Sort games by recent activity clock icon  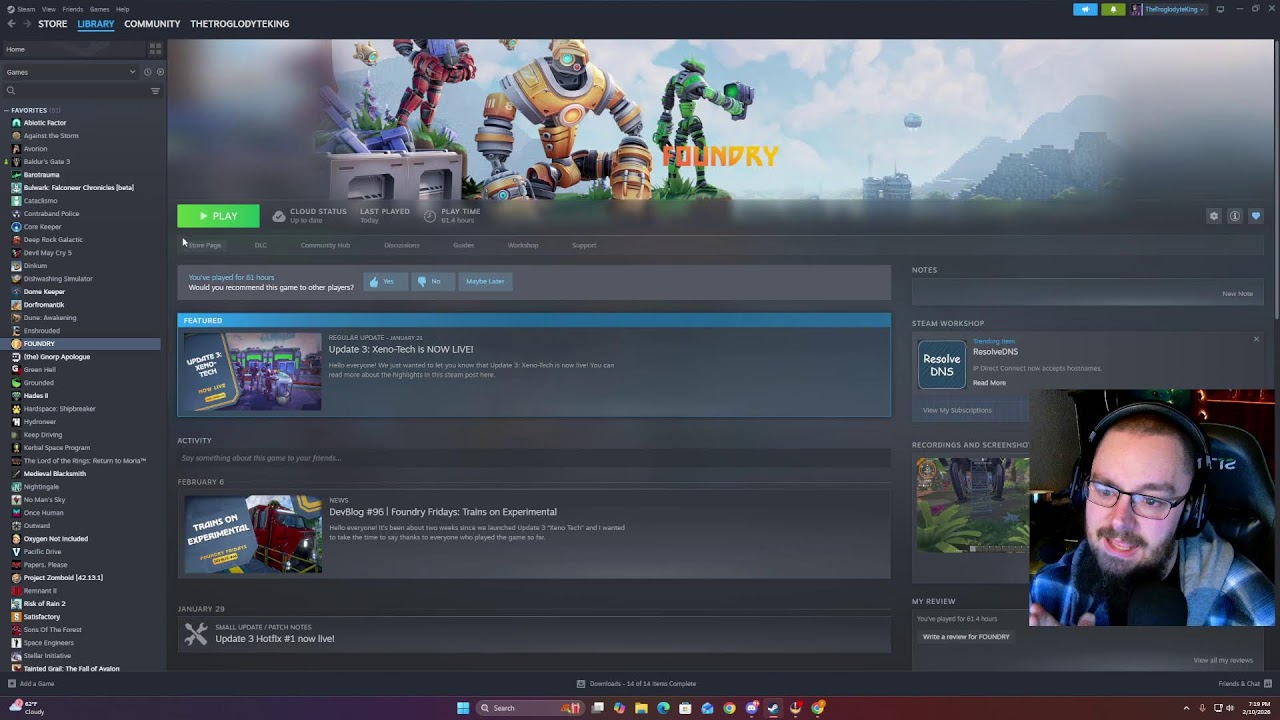coord(147,72)
